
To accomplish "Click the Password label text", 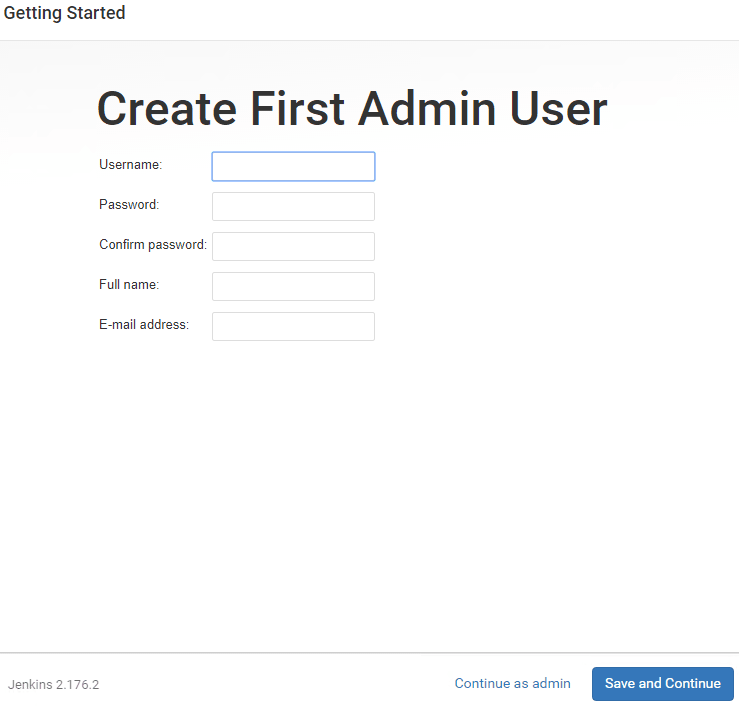I will point(129,204).
